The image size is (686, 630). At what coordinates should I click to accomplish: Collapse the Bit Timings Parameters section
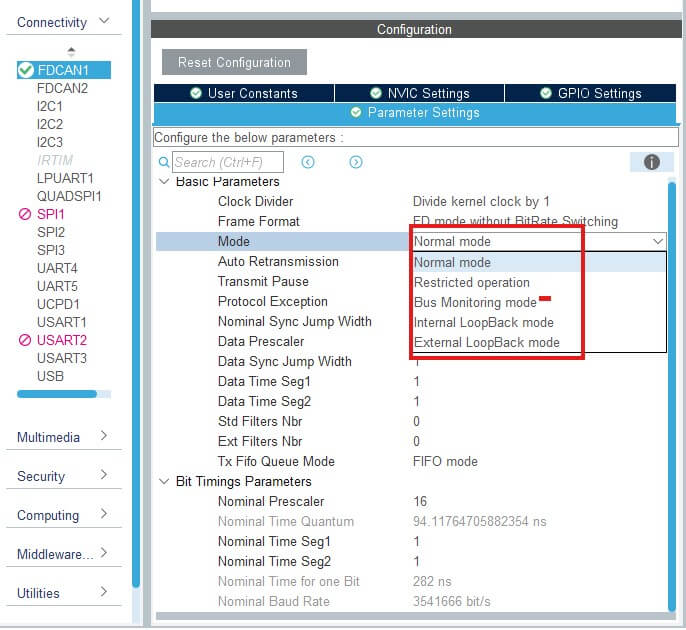pyautogui.click(x=164, y=481)
